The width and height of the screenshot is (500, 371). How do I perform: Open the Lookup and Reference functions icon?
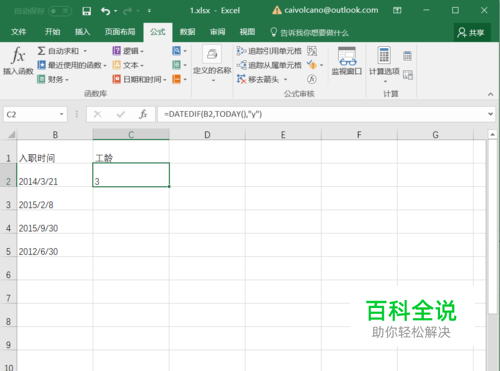pos(179,51)
